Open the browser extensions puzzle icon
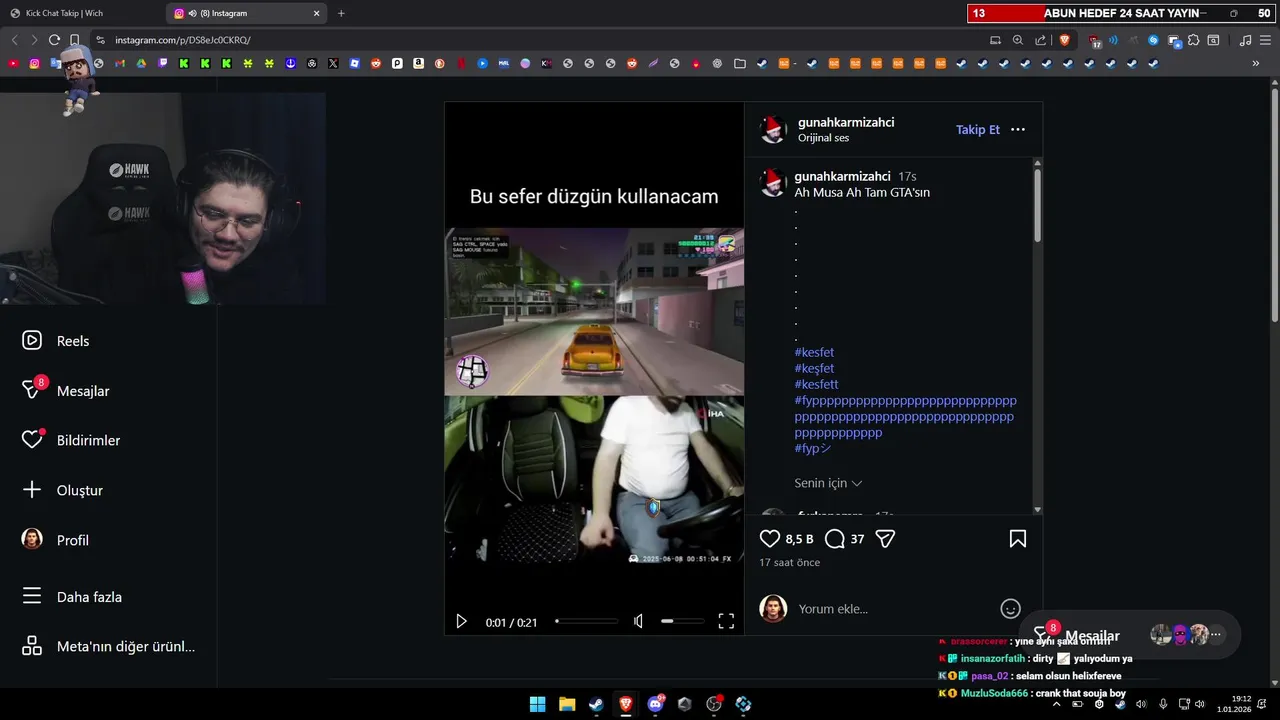 coord(1193,40)
